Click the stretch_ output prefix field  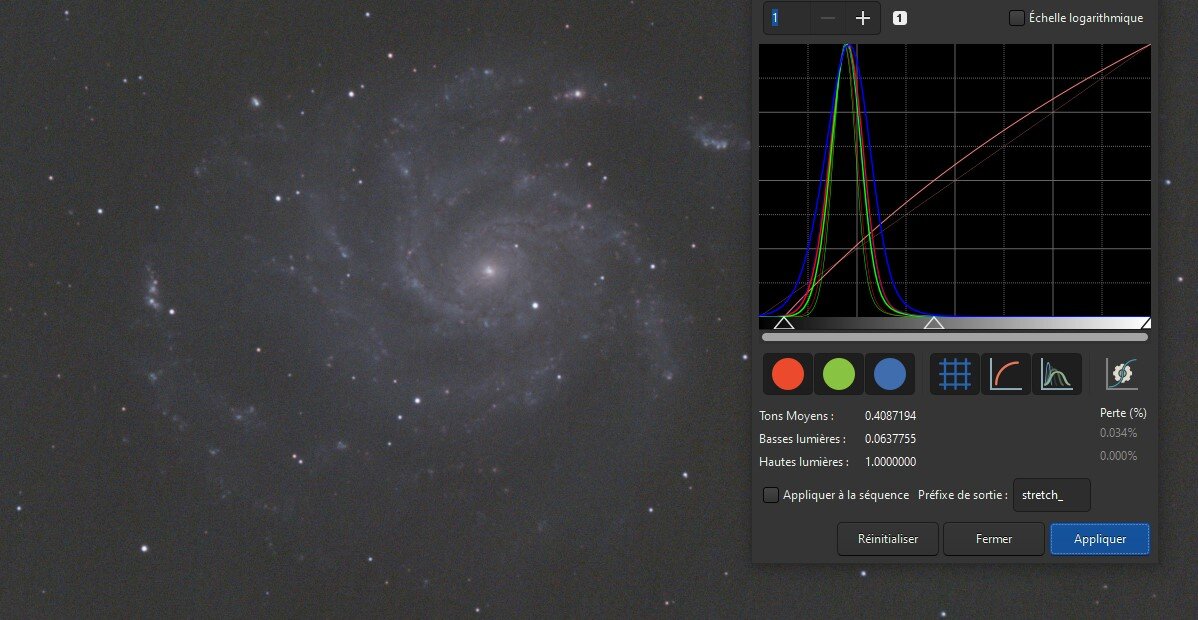(x=1051, y=495)
